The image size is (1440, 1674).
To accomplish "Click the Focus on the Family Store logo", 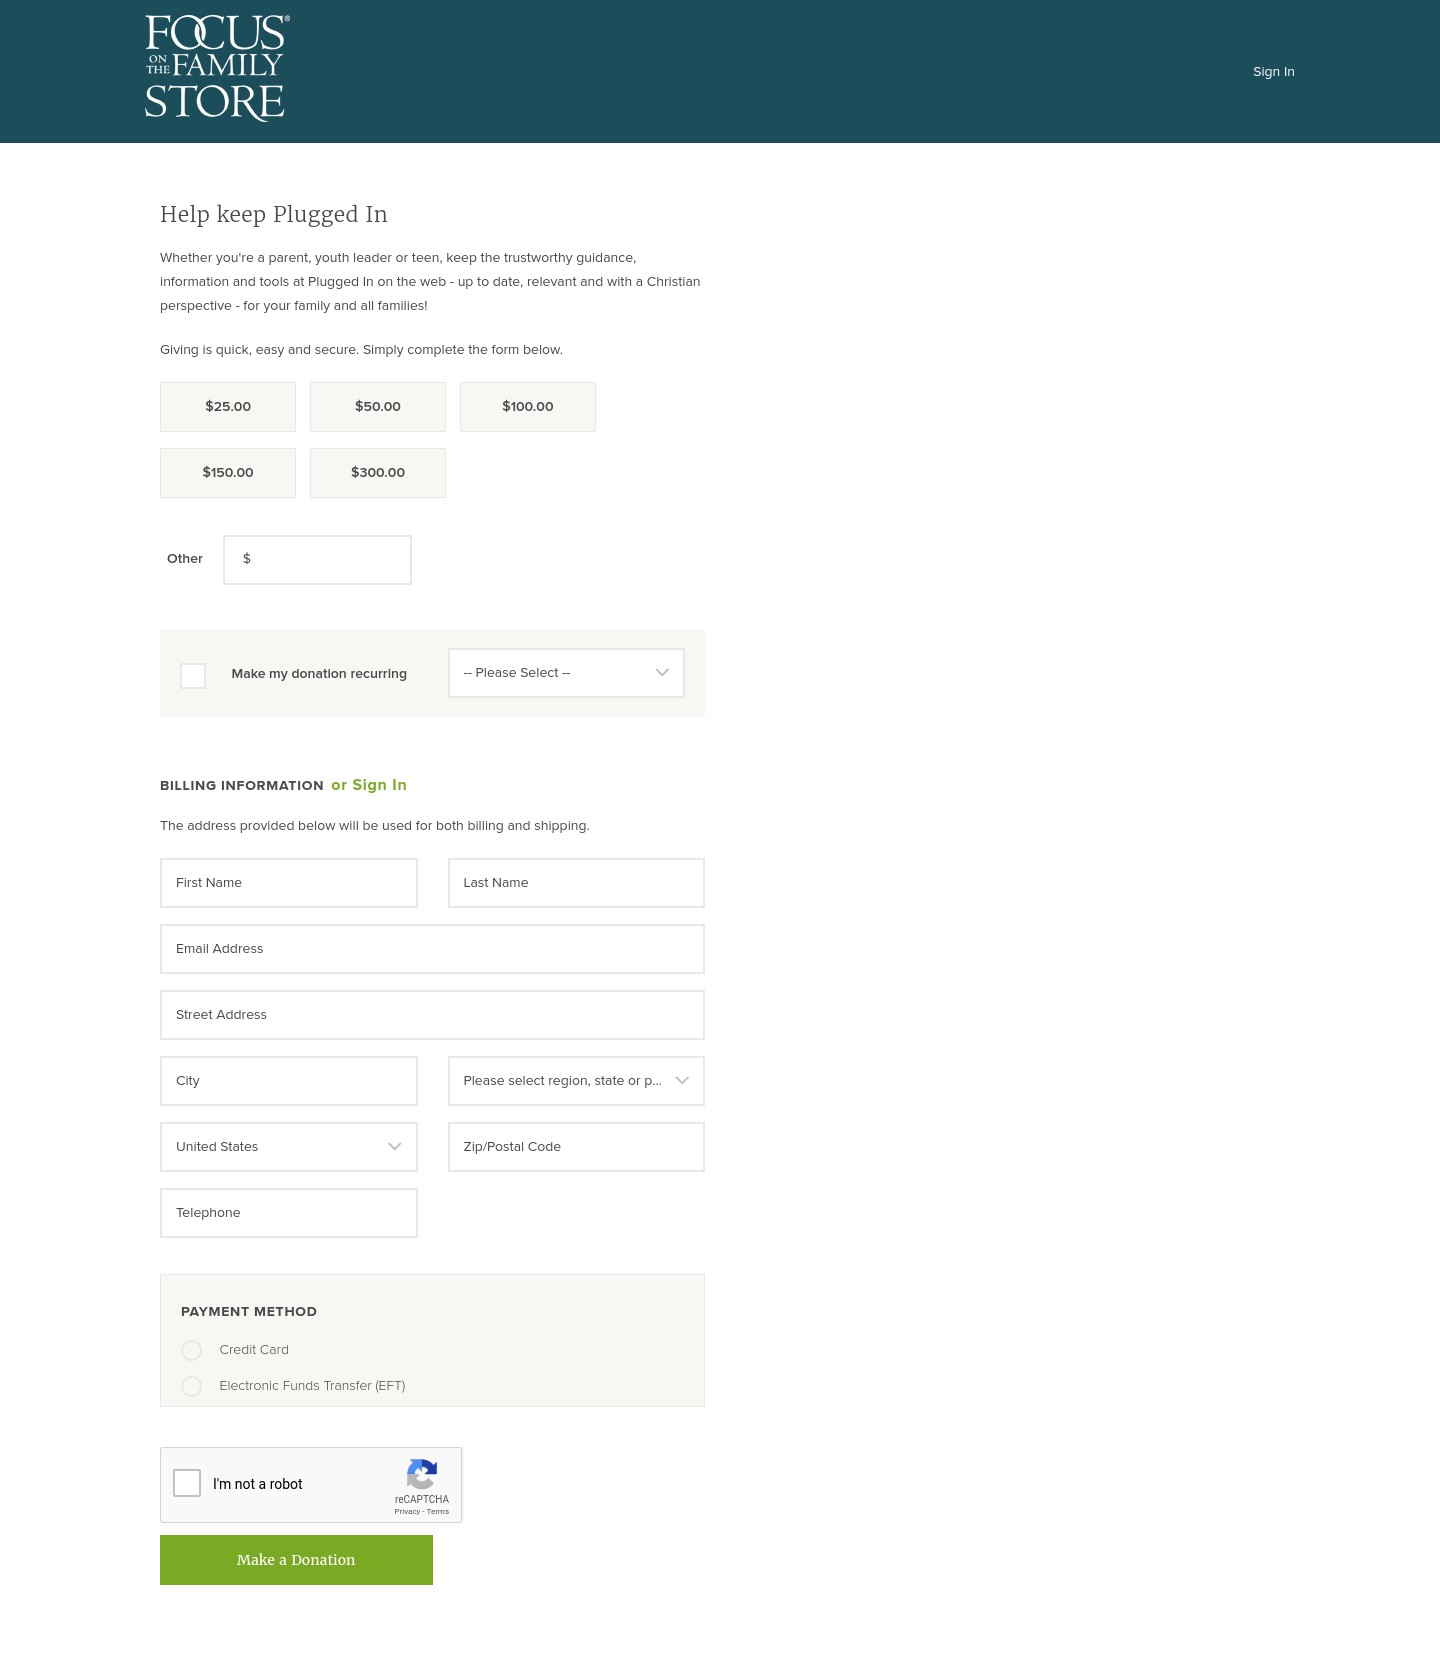I will pos(216,68).
